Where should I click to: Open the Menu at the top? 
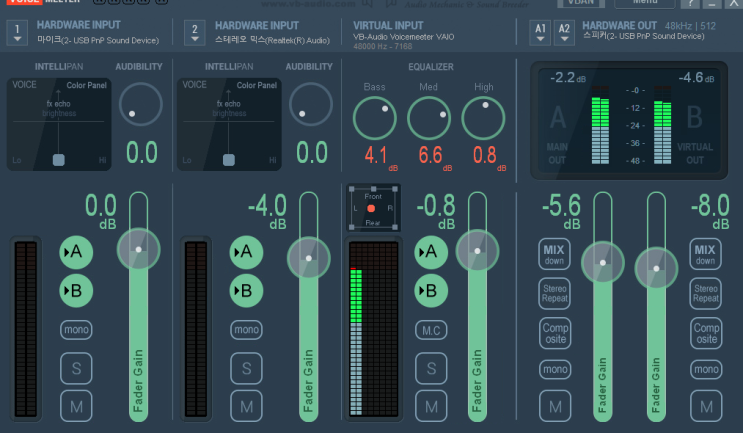click(x=644, y=3)
